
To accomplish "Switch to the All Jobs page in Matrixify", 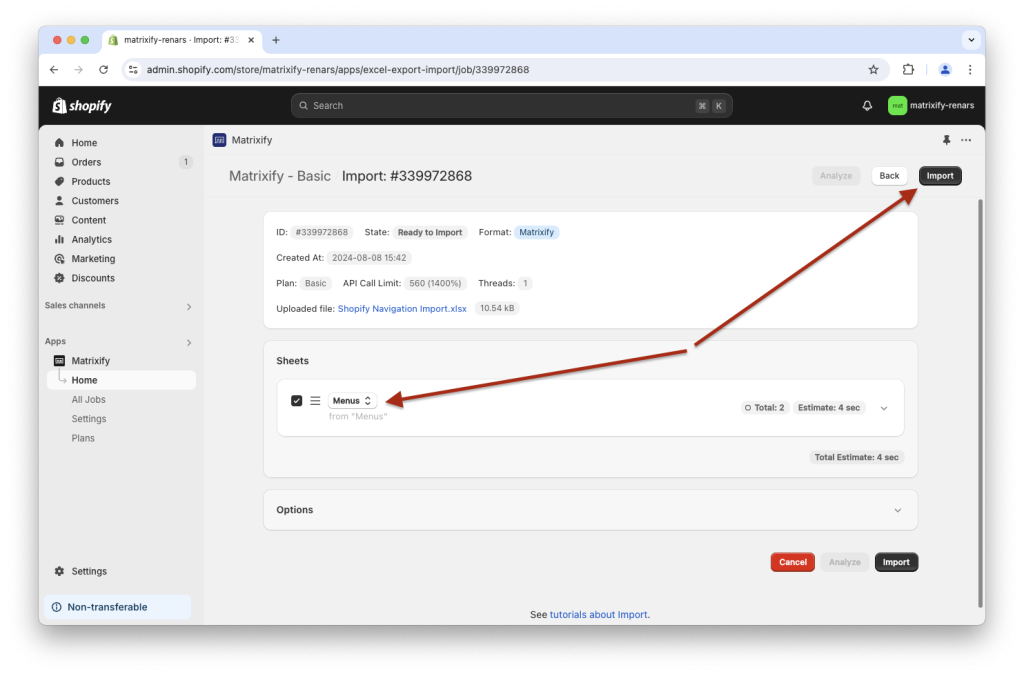I will [x=88, y=399].
